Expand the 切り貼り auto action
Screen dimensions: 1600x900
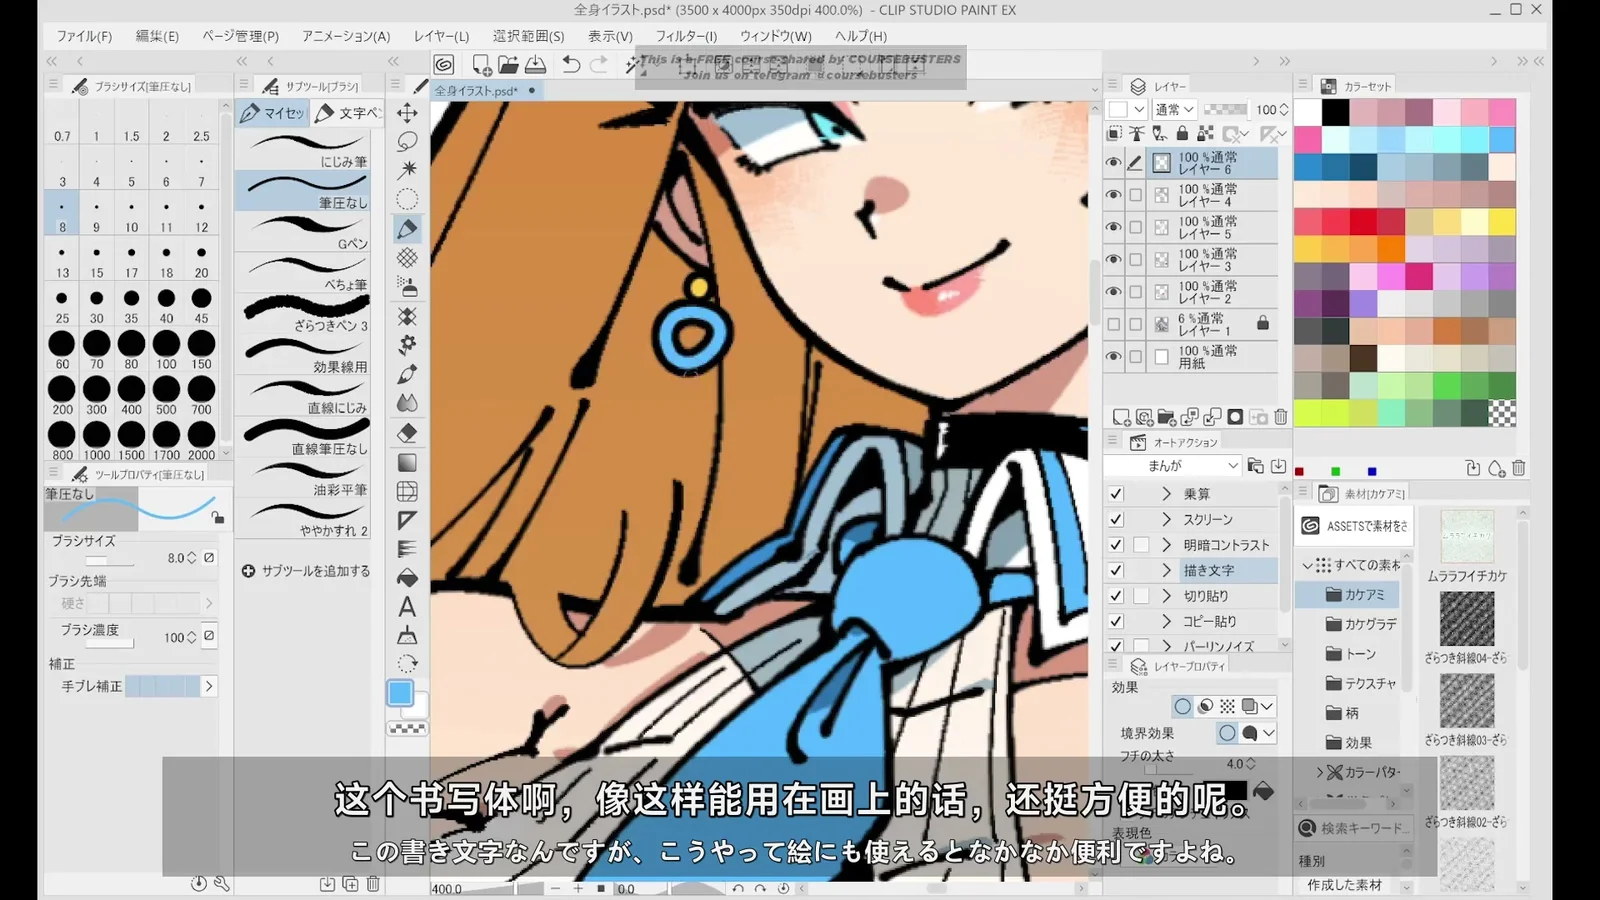1166,595
